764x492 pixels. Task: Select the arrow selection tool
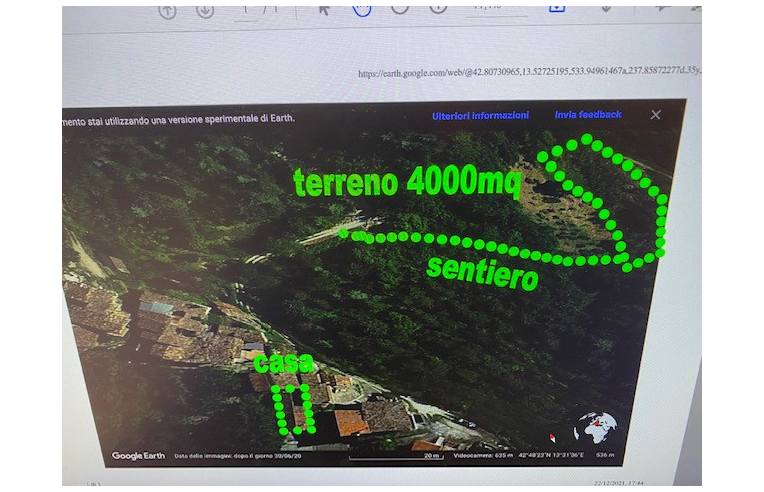click(x=324, y=10)
